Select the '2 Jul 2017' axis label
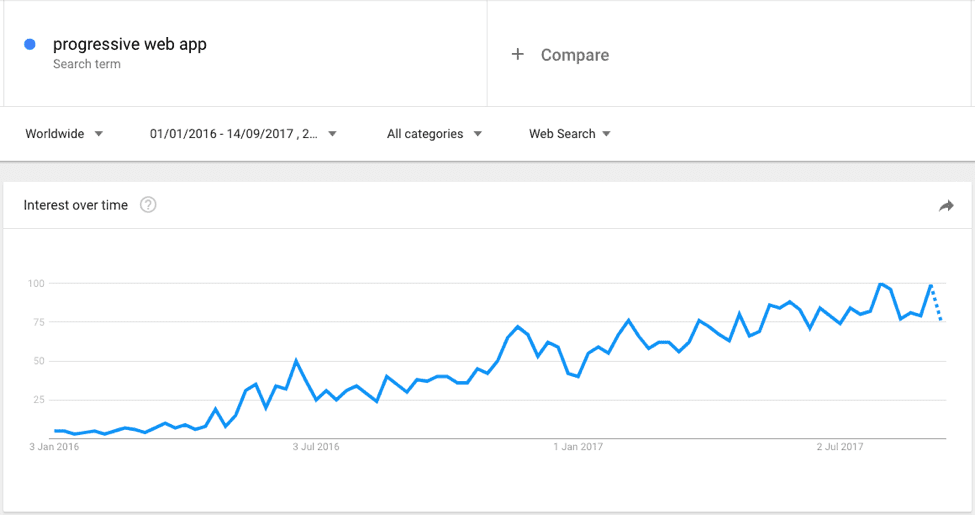This screenshot has width=975, height=515. [x=840, y=447]
